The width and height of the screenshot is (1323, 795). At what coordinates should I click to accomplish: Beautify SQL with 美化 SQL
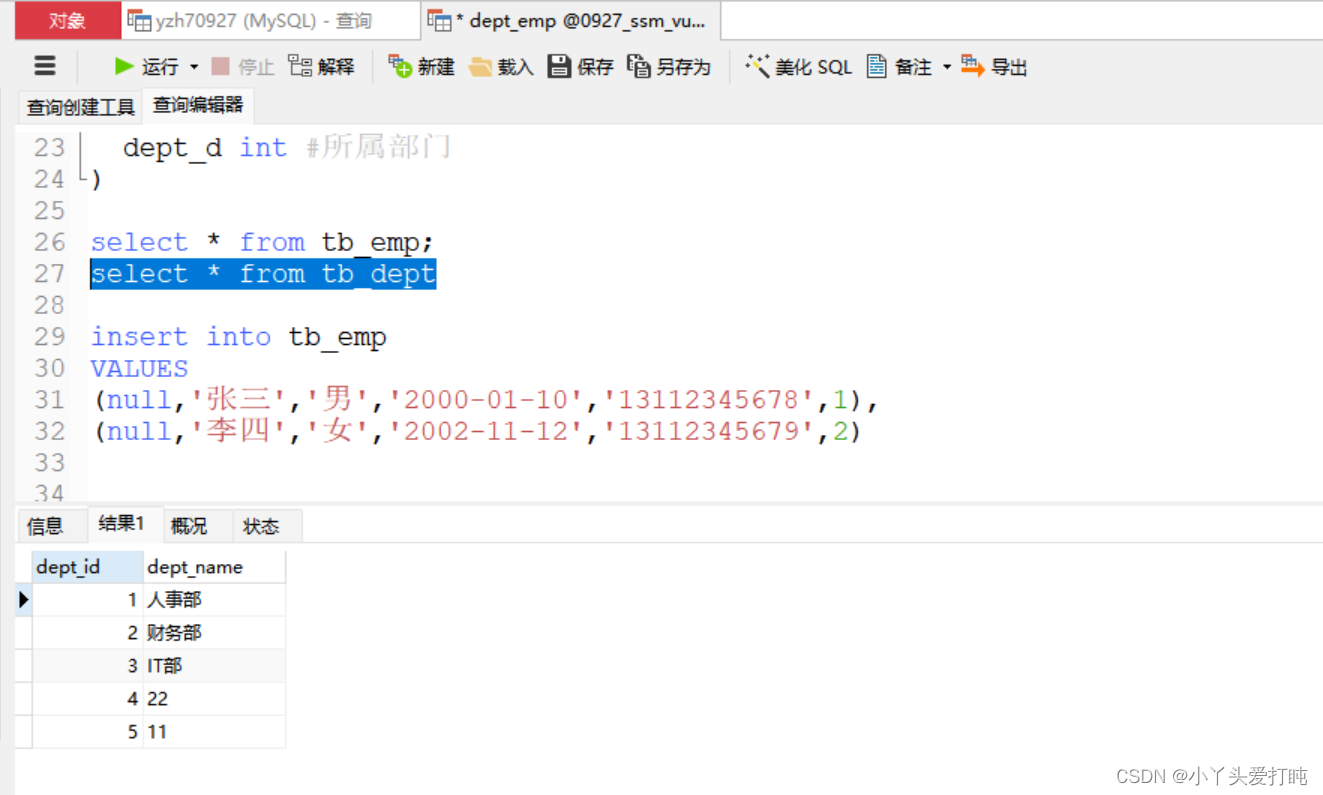click(x=799, y=67)
